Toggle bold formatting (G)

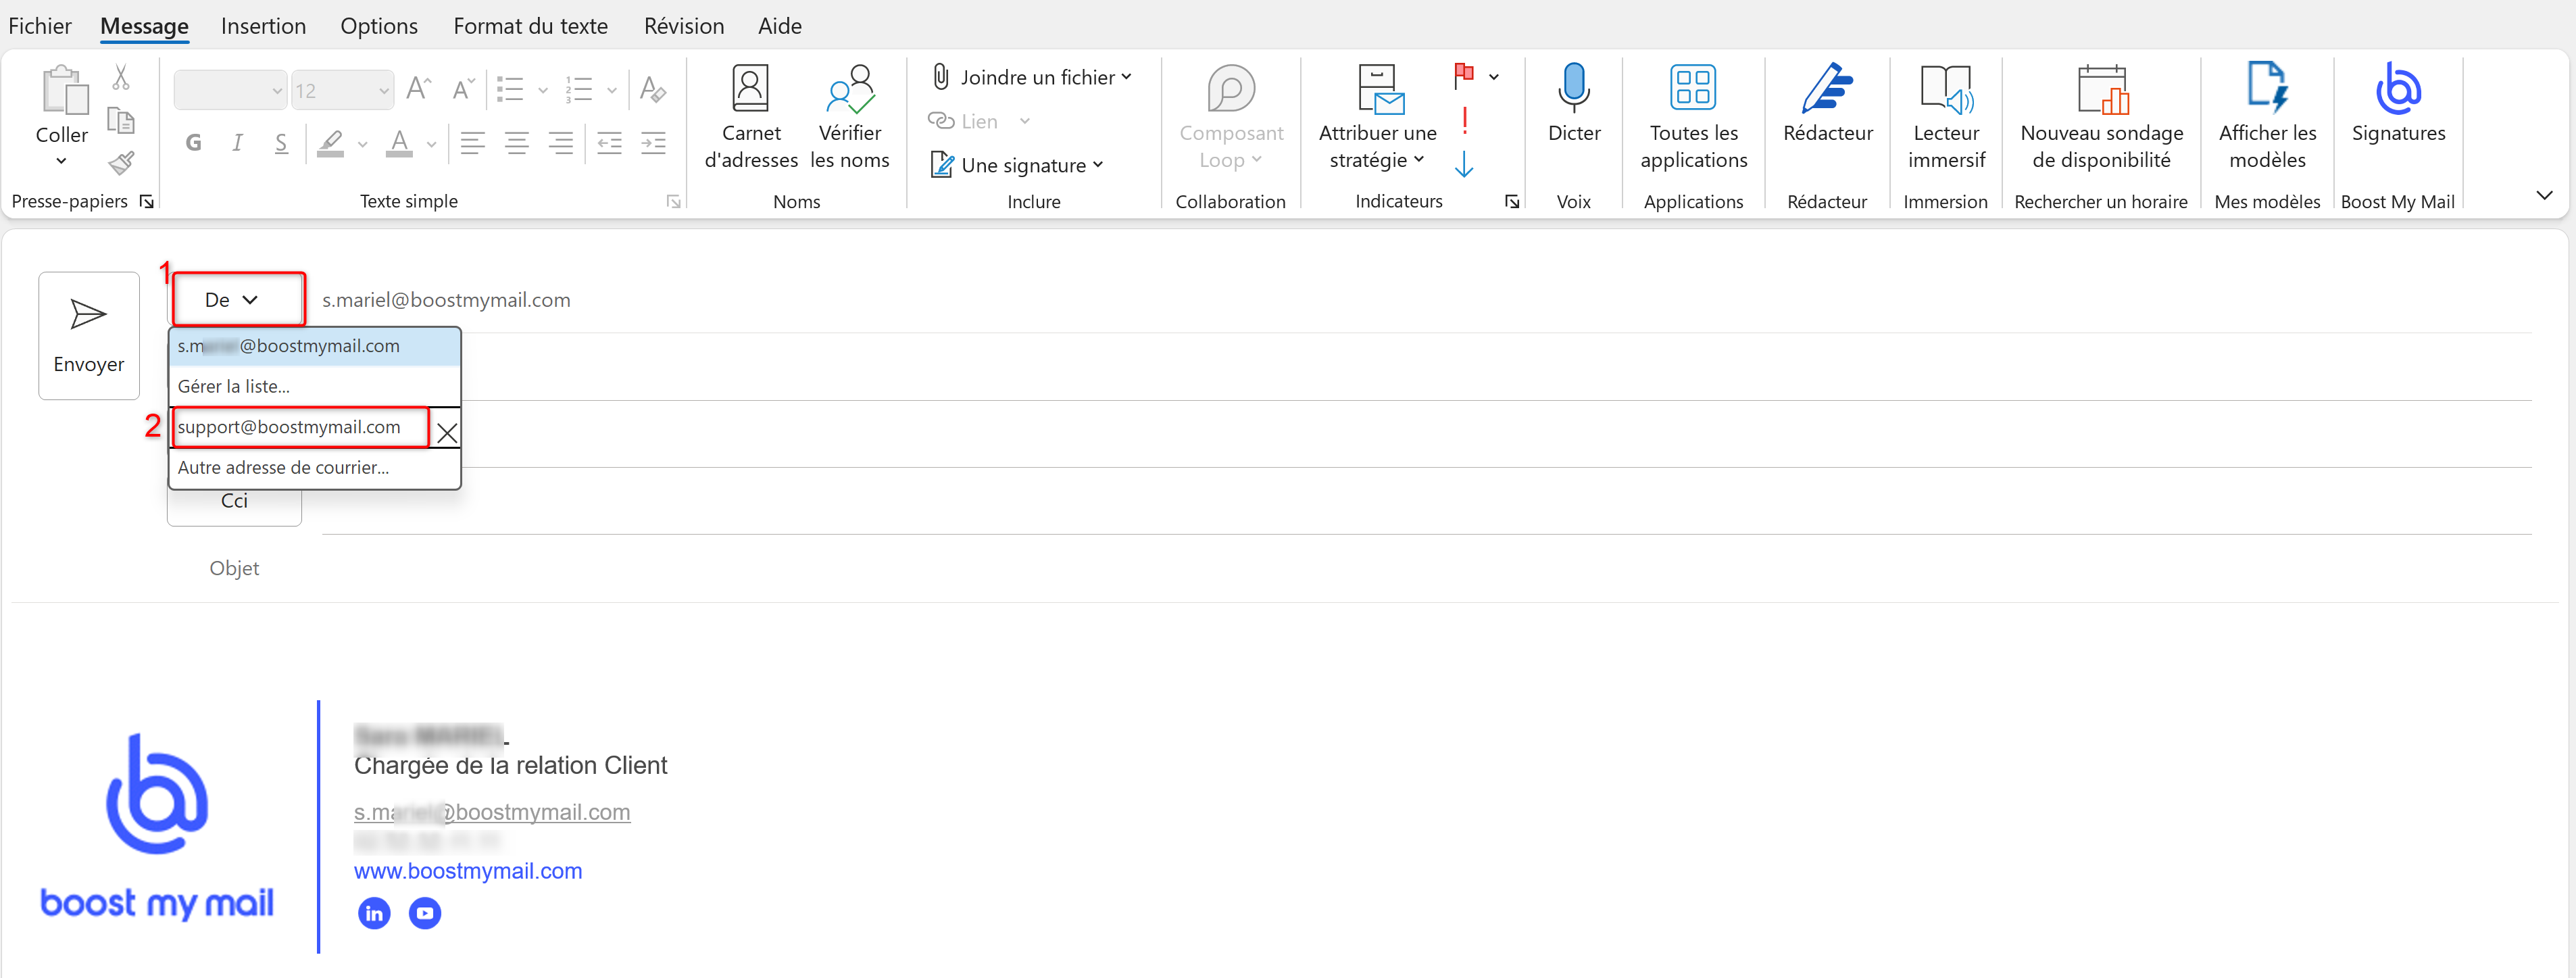coord(193,143)
